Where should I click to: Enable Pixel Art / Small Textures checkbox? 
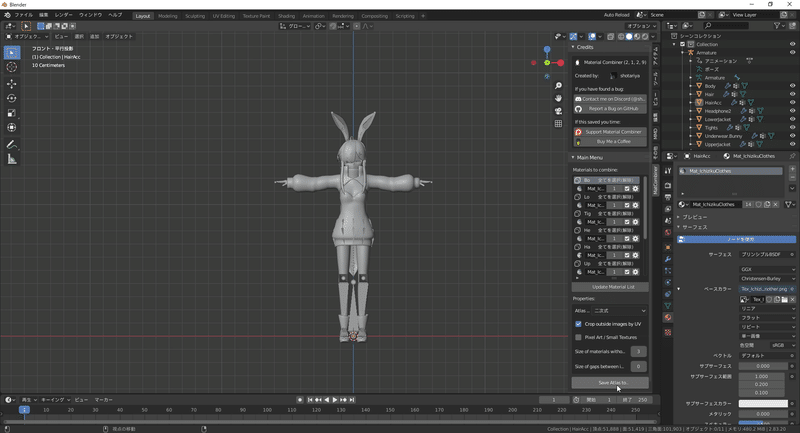click(578, 337)
